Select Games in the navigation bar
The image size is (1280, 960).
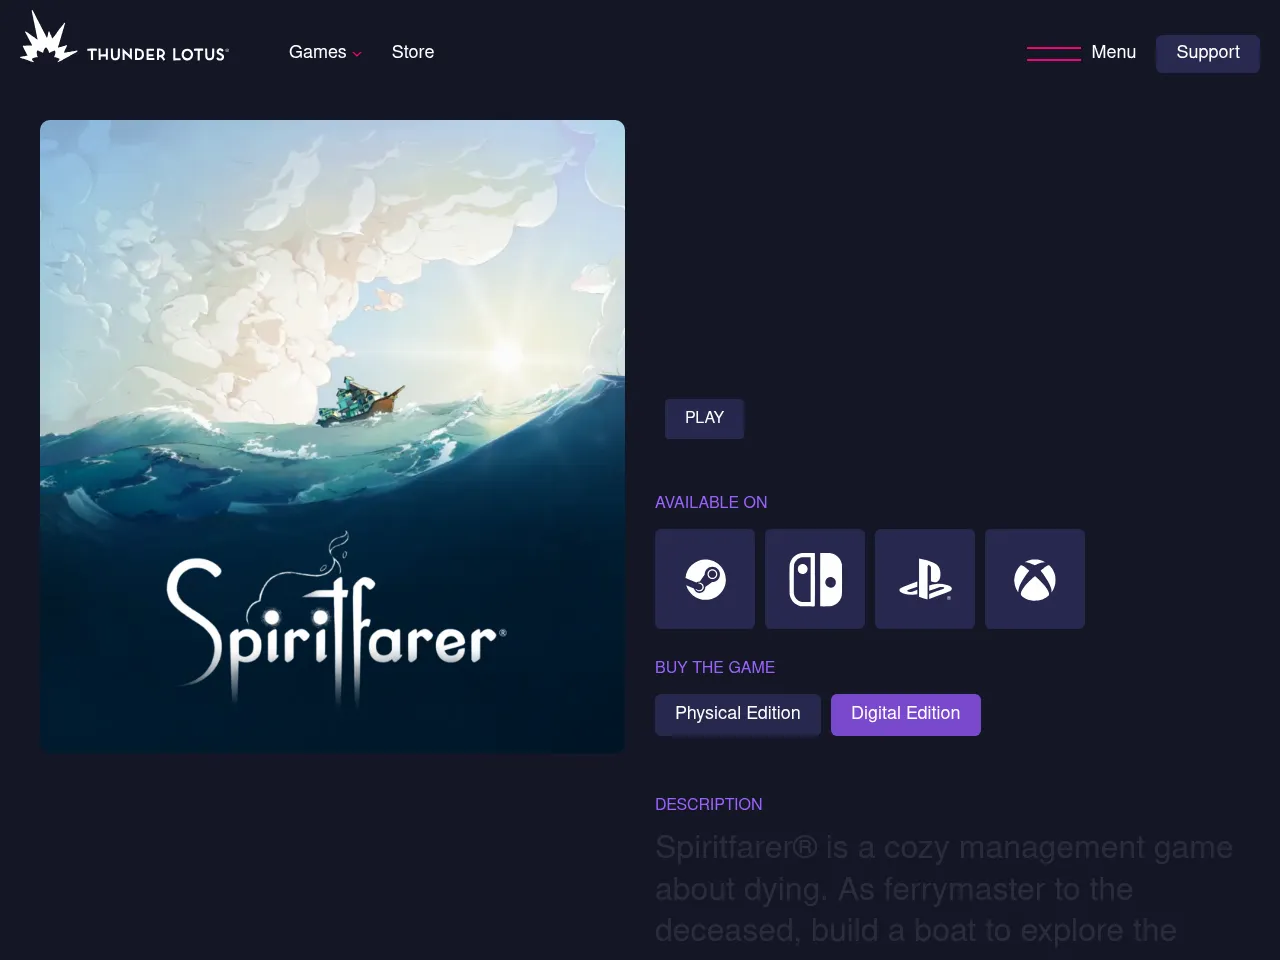[318, 52]
